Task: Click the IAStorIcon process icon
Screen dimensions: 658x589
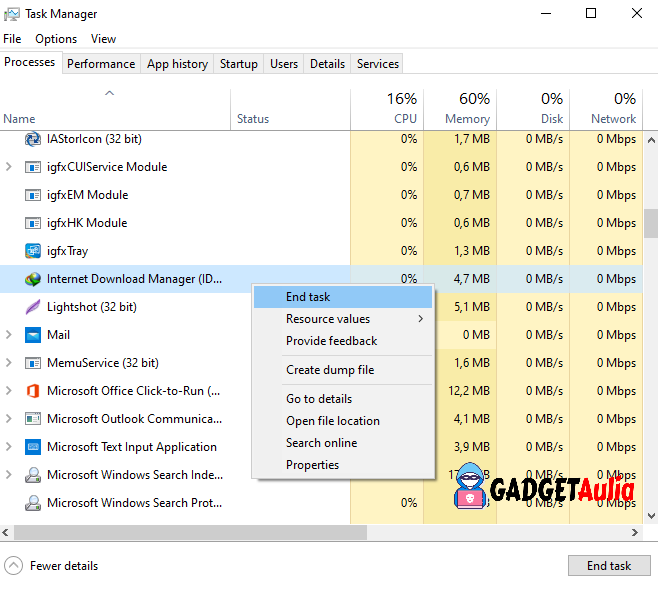Action: point(33,139)
